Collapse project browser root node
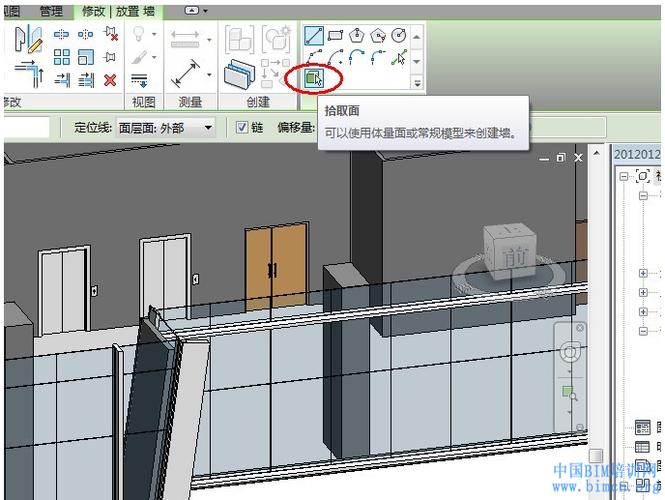665x500 pixels. 624,176
